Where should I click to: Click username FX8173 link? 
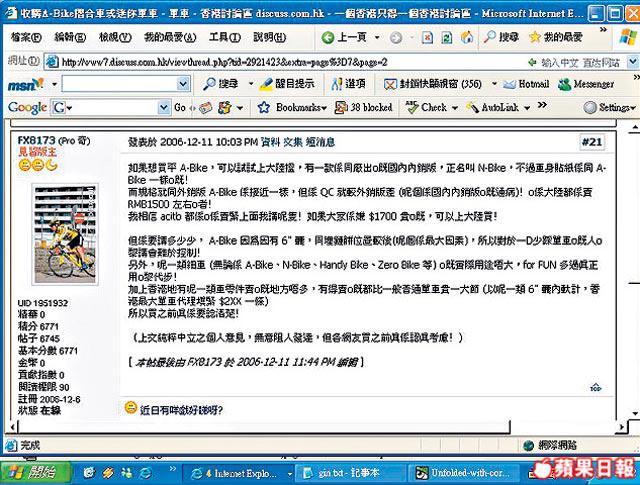point(36,140)
